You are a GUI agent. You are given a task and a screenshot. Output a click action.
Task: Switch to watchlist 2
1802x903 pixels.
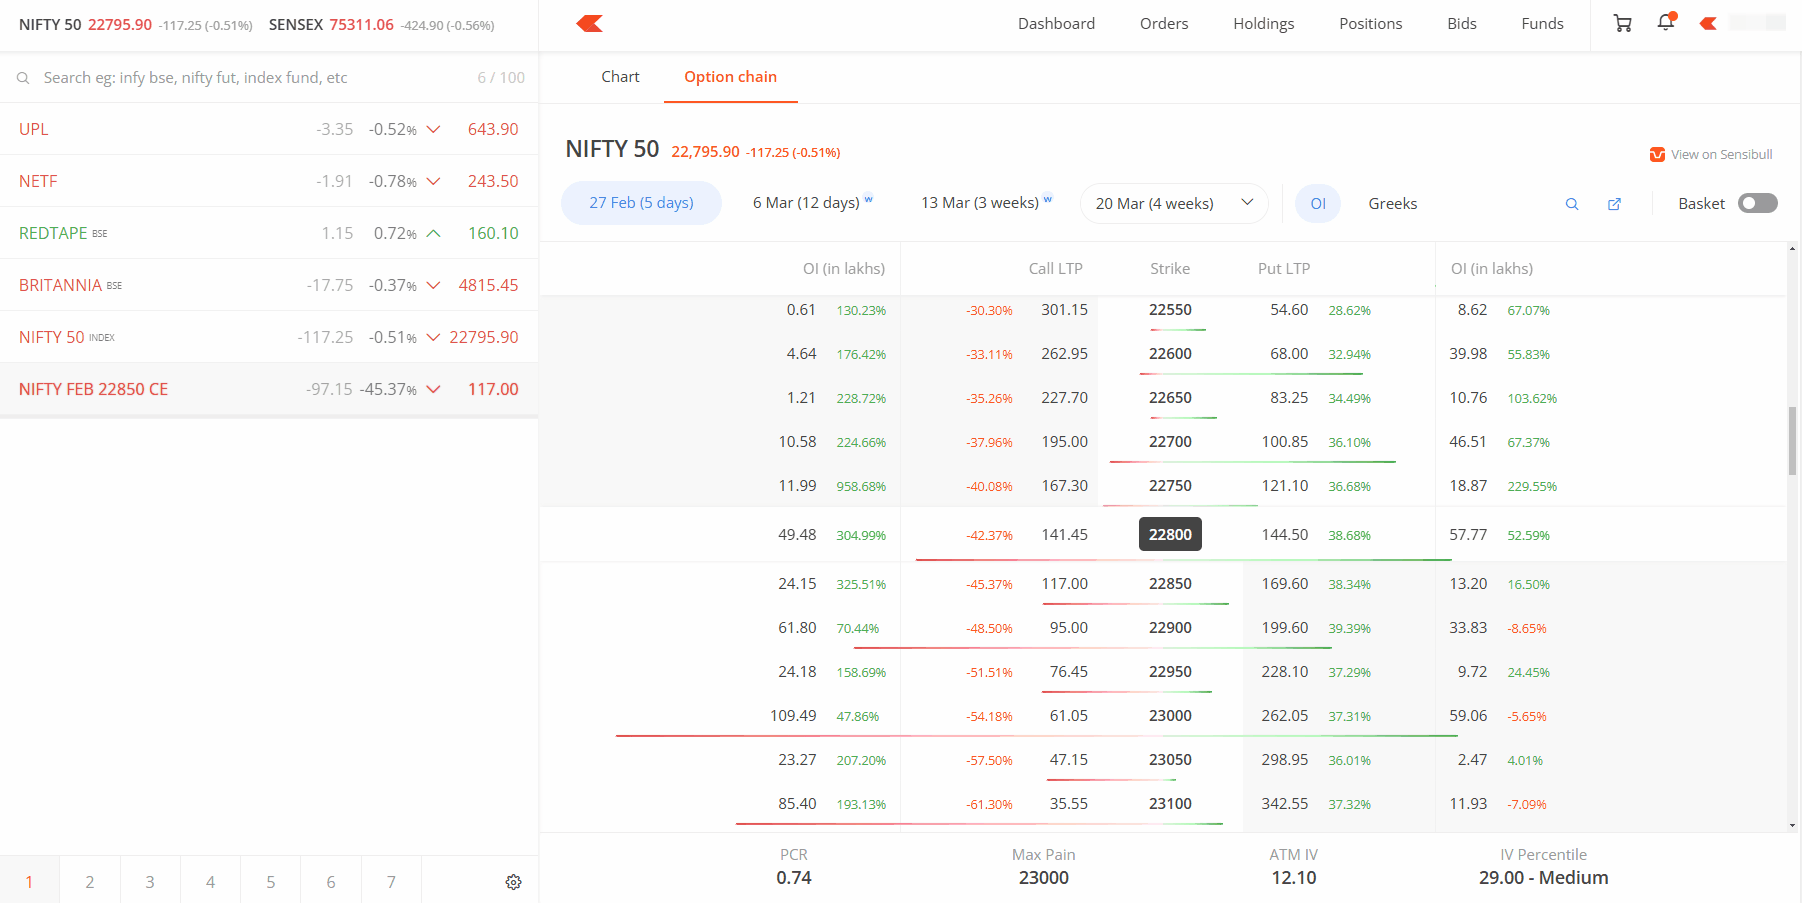coord(90,882)
